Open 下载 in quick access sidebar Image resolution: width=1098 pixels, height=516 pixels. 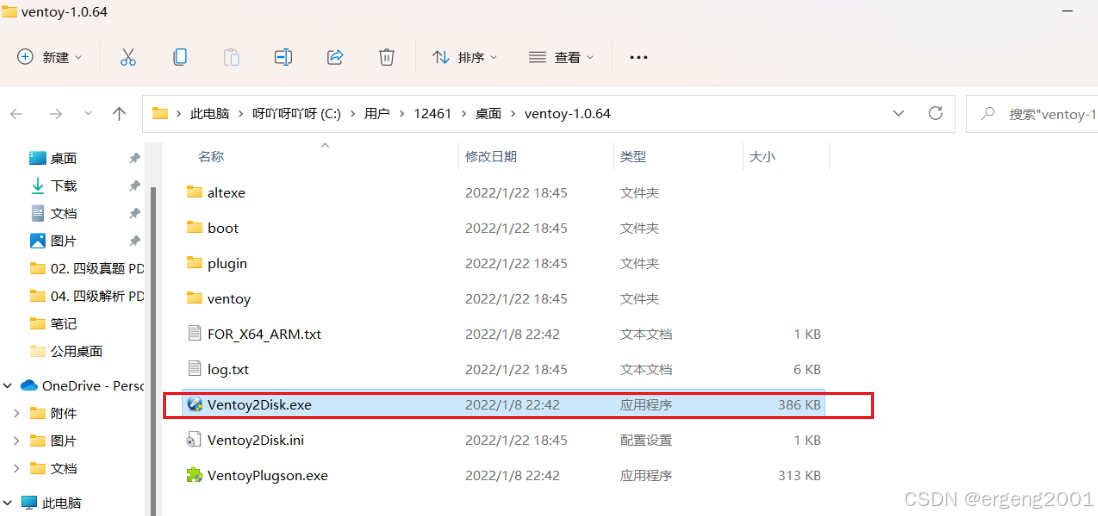coord(63,186)
